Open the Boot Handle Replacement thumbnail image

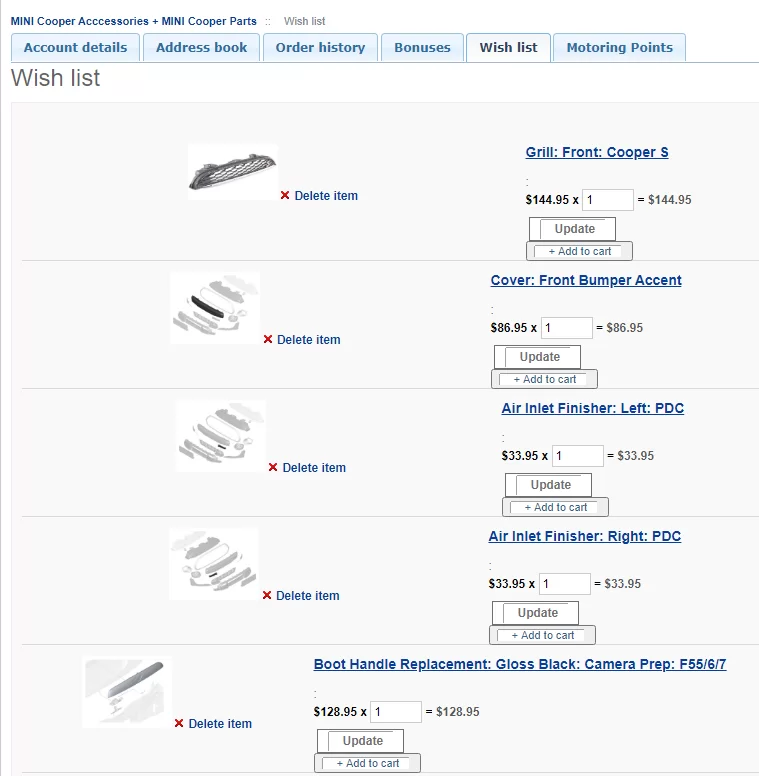pyautogui.click(x=127, y=692)
